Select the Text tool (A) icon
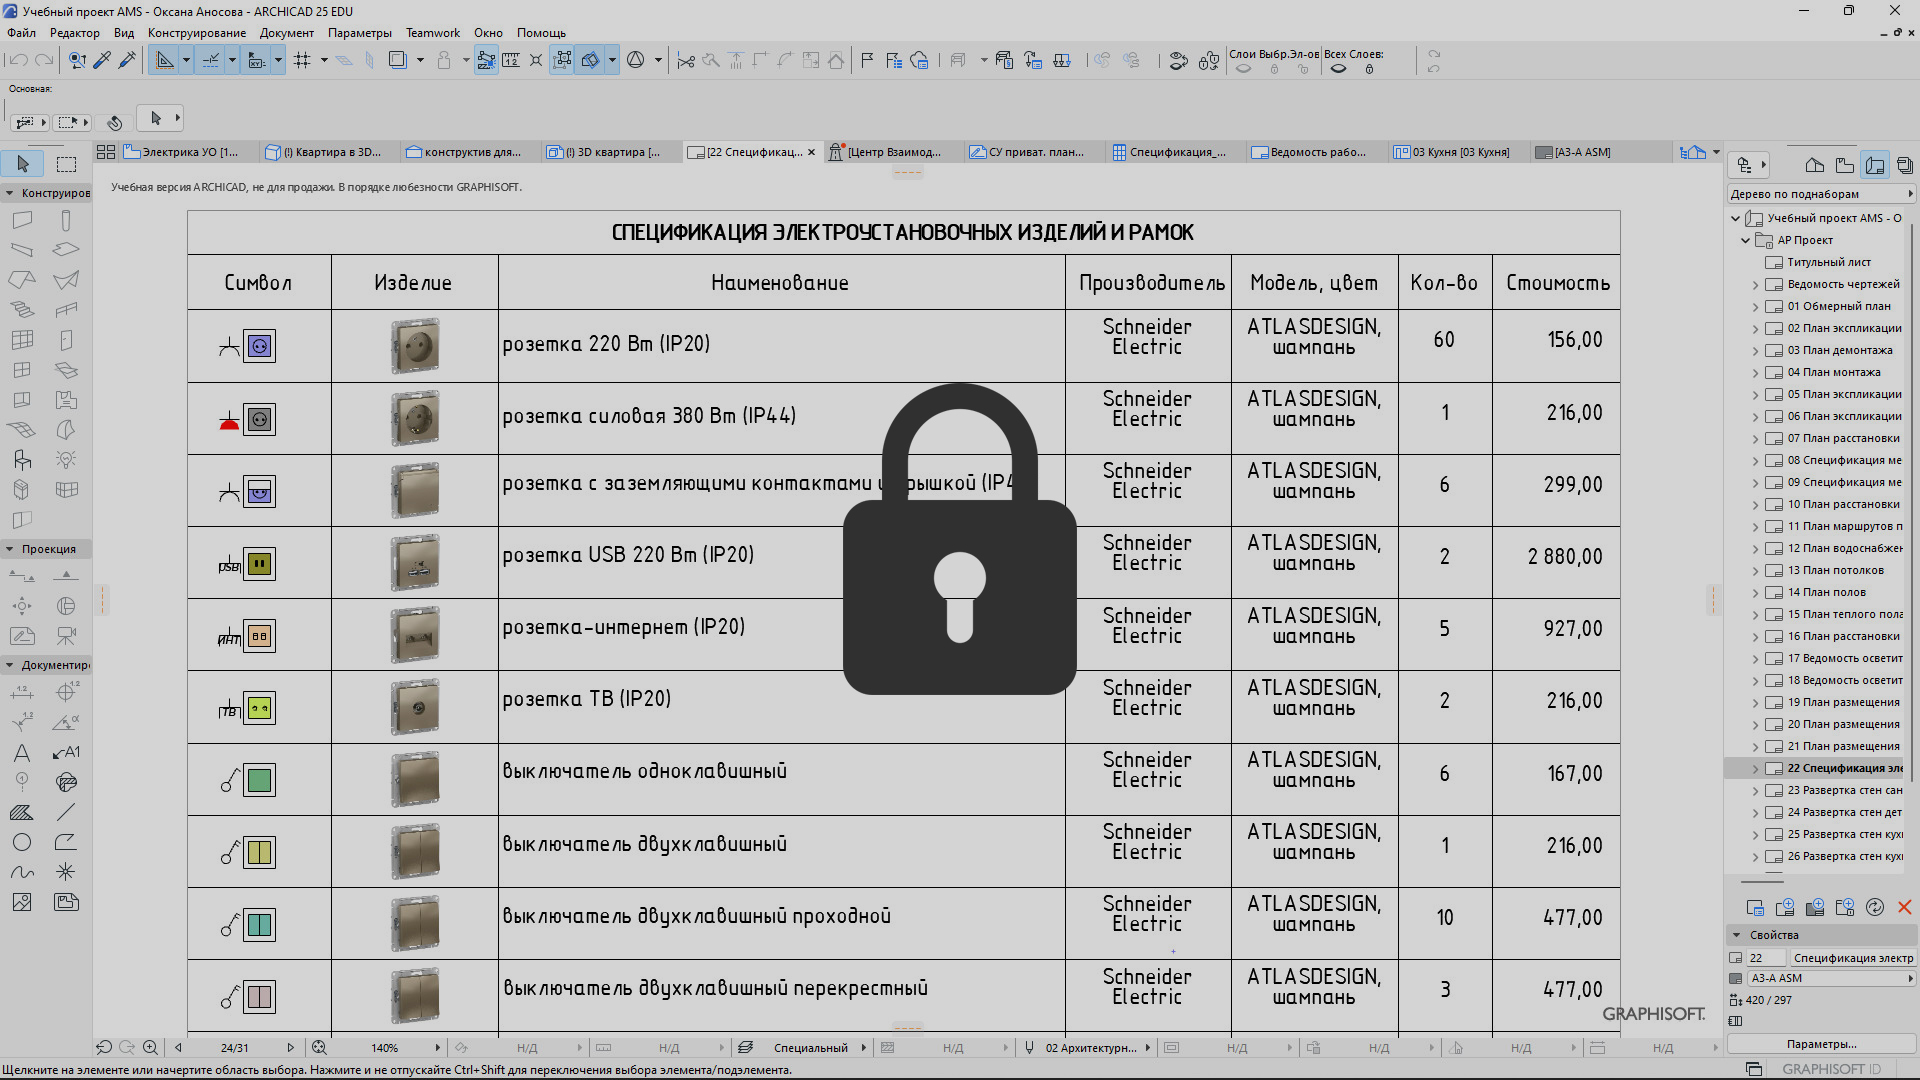 (x=22, y=753)
